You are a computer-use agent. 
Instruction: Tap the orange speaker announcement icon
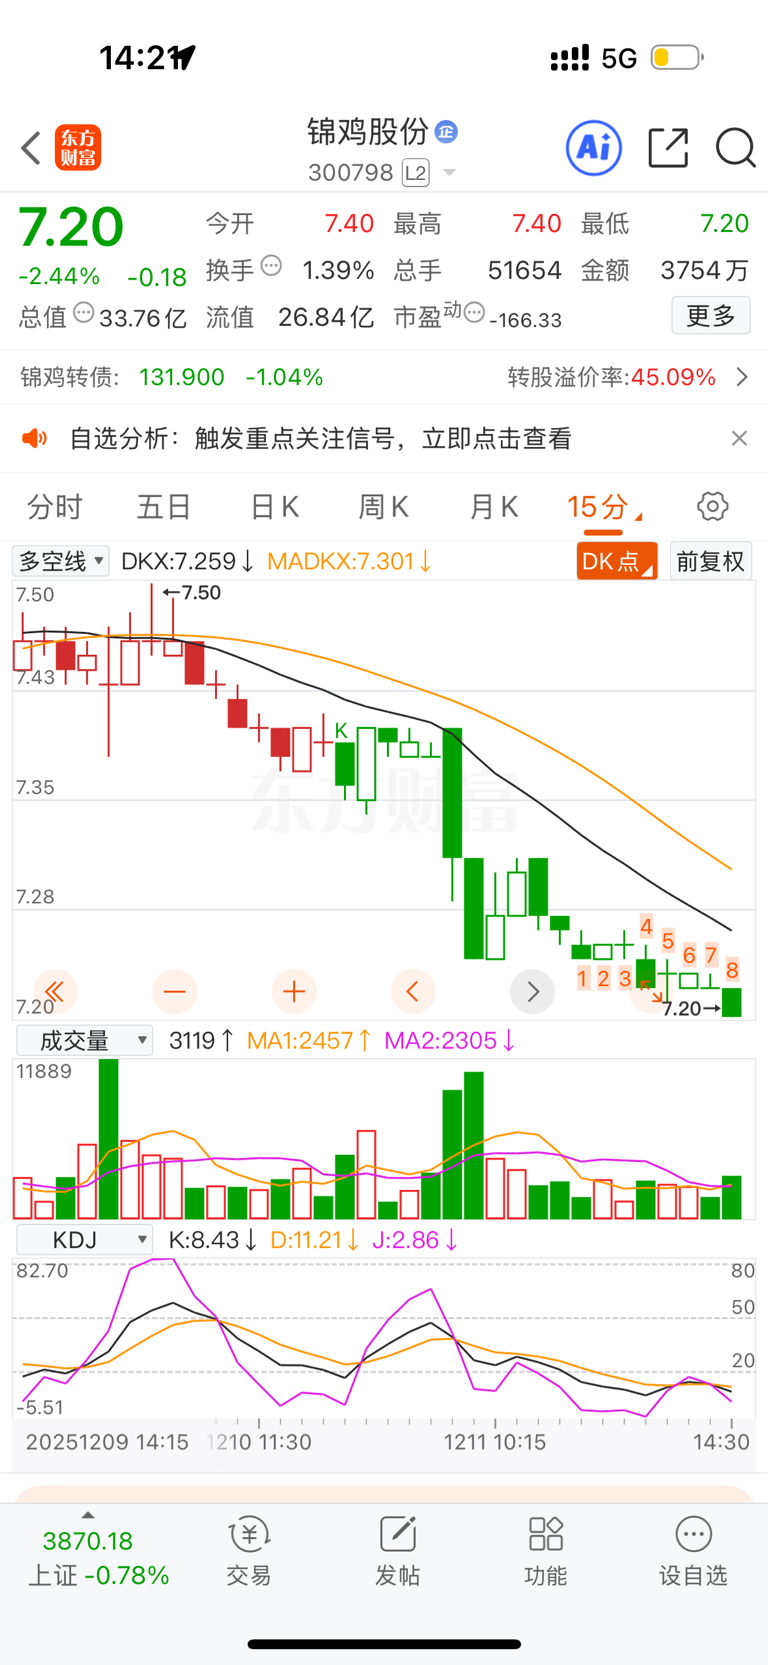click(35, 438)
